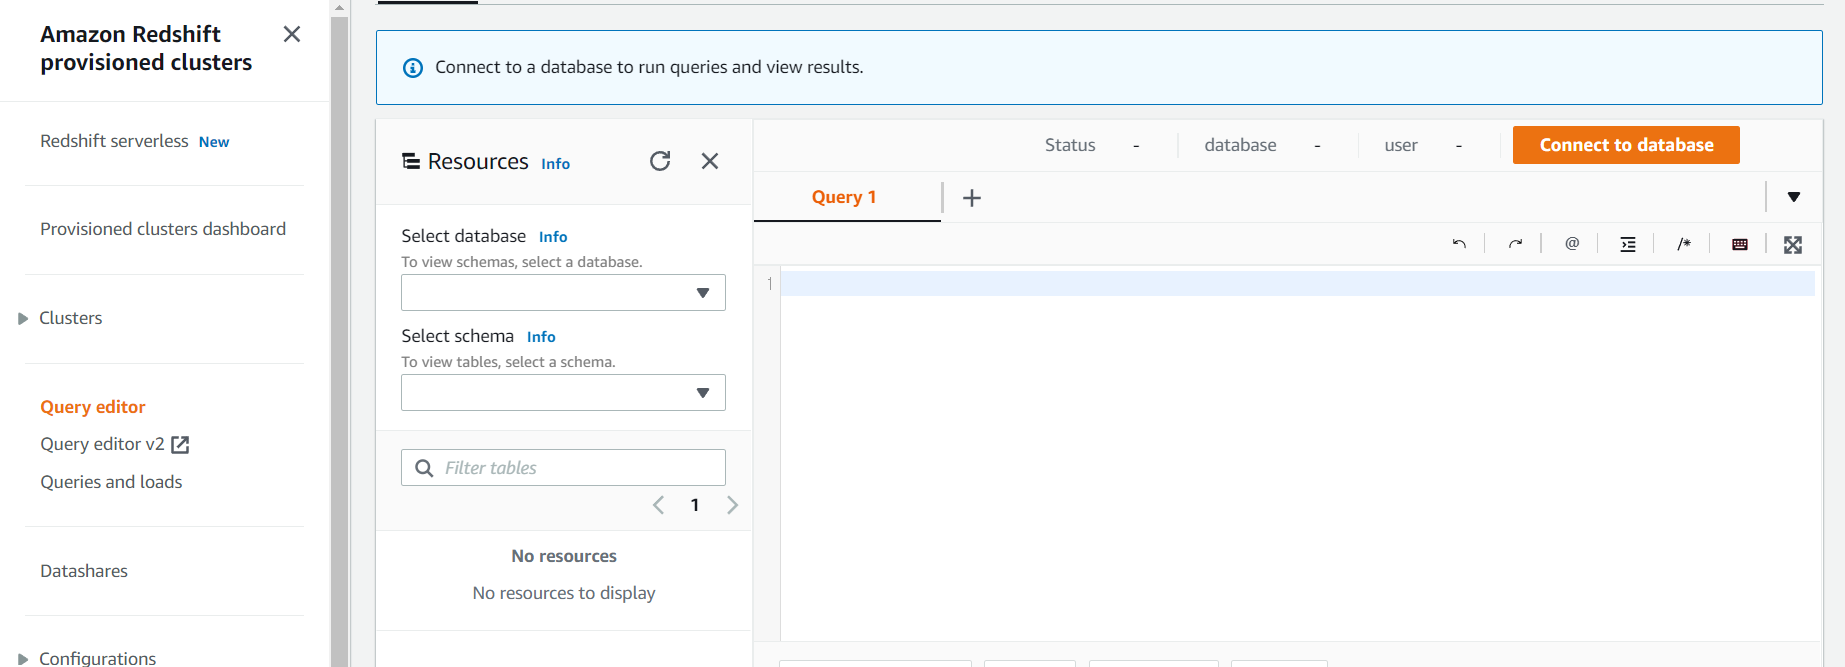Viewport: 1845px width, 667px height.
Task: Open Redshift serverless page
Action: (x=114, y=141)
